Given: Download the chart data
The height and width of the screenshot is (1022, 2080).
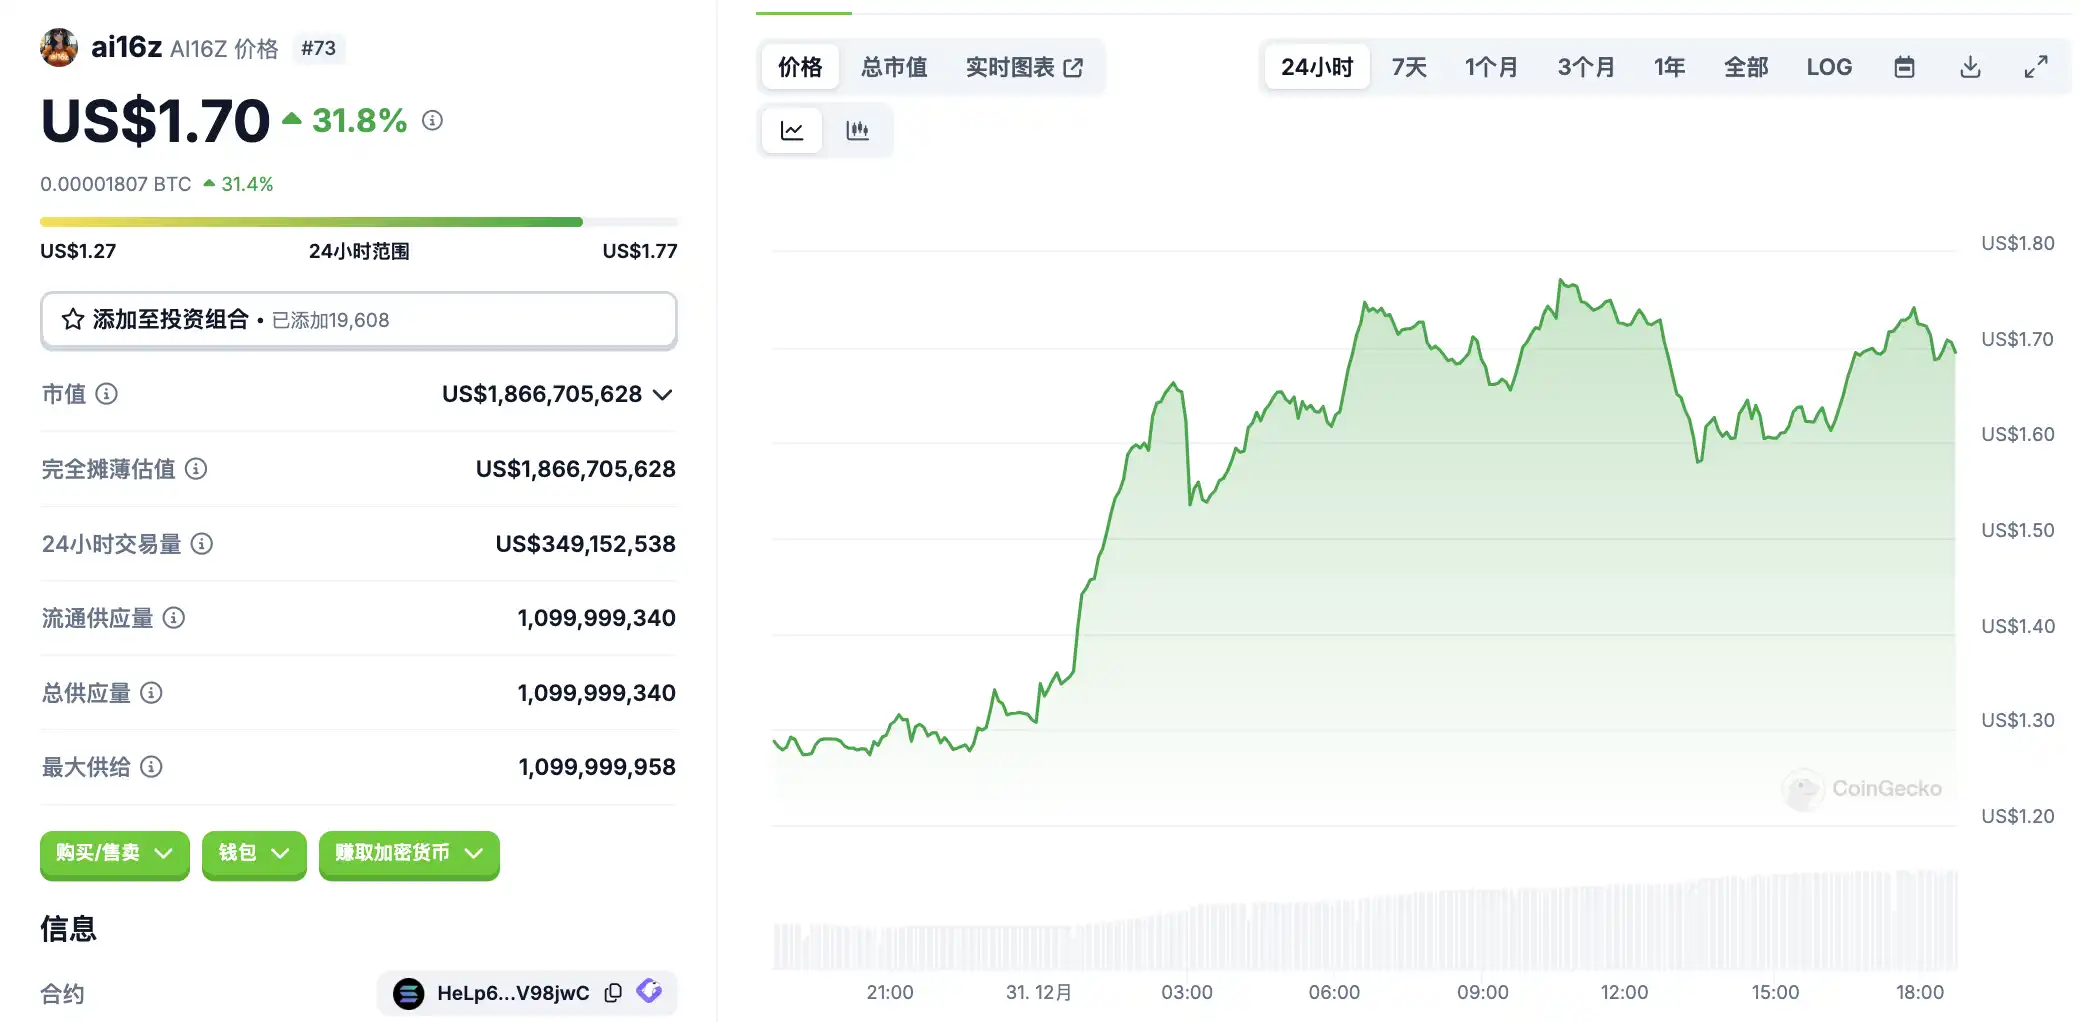Looking at the screenshot, I should pyautogui.click(x=1970, y=67).
